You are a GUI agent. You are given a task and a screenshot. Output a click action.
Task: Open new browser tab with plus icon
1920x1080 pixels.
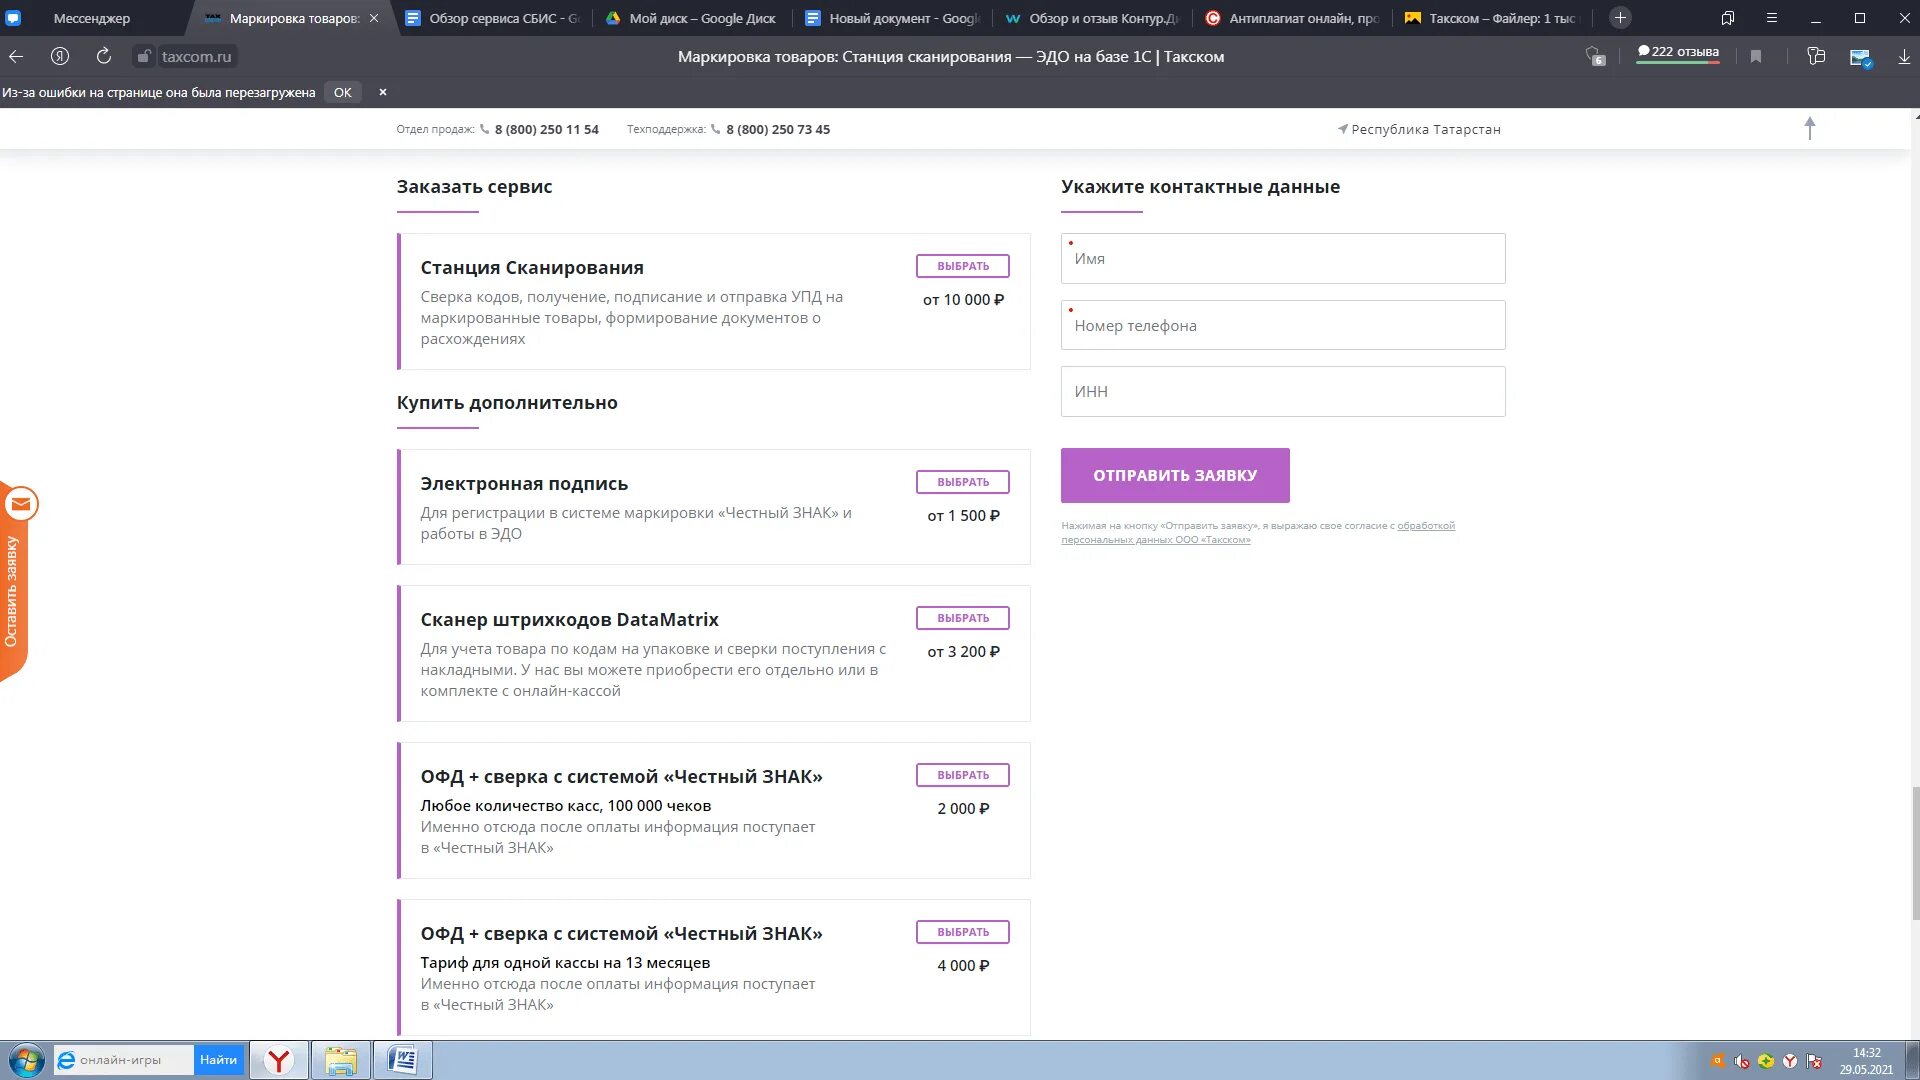(x=1620, y=18)
